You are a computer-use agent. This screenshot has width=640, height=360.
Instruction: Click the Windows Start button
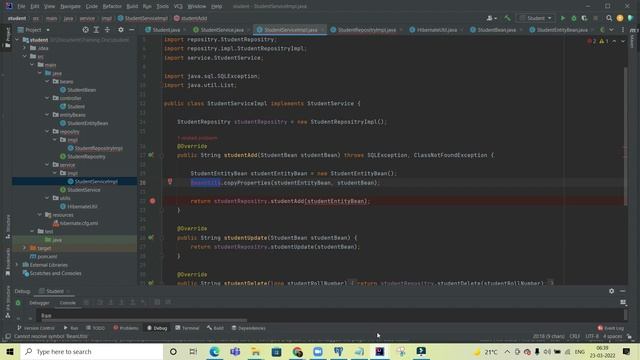point(10,351)
